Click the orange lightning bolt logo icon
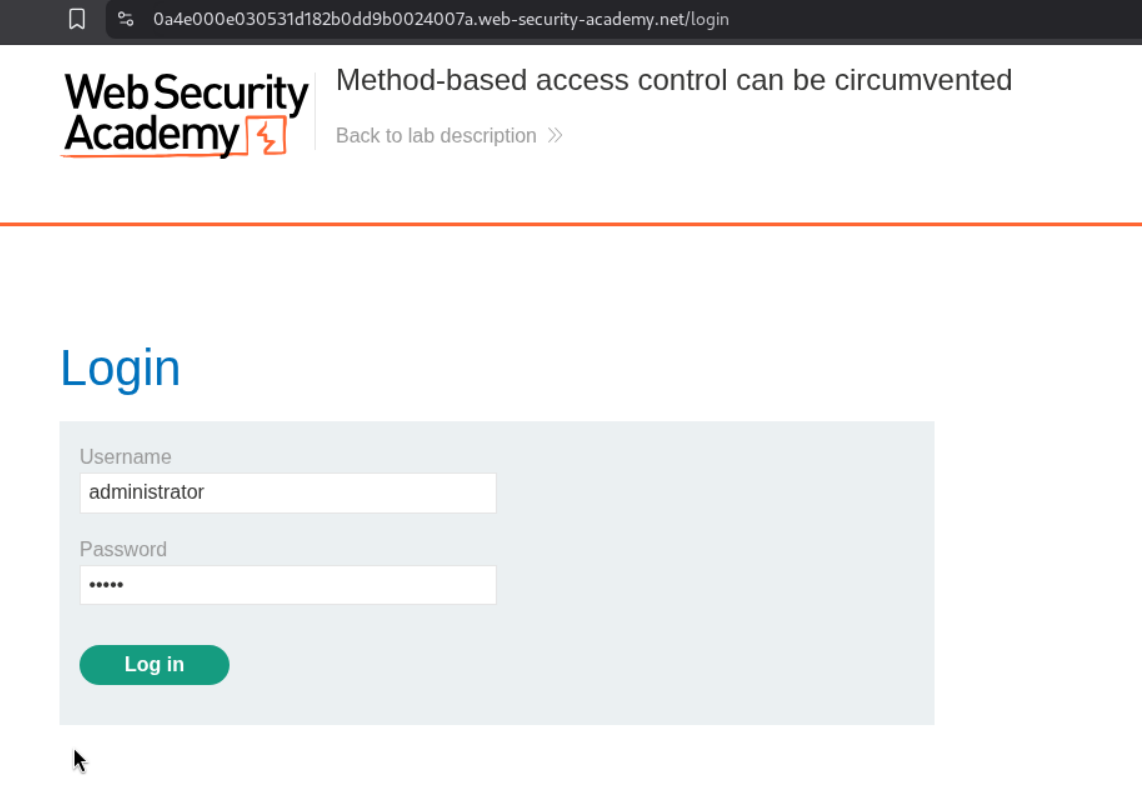 click(269, 136)
